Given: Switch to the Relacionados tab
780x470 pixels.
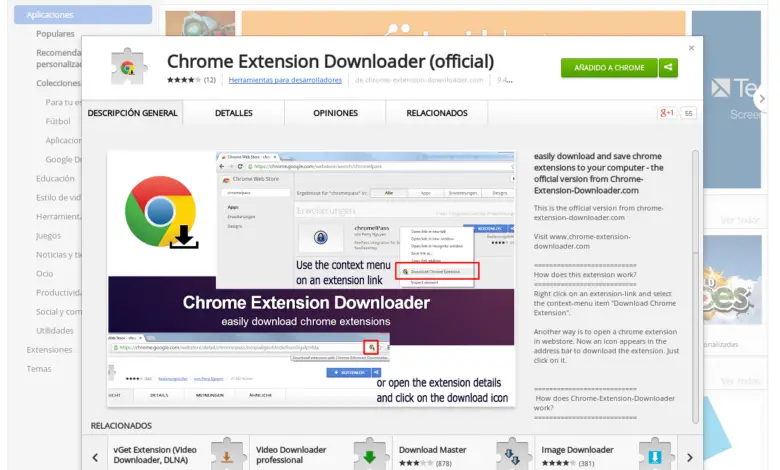Looking at the screenshot, I should tap(437, 113).
